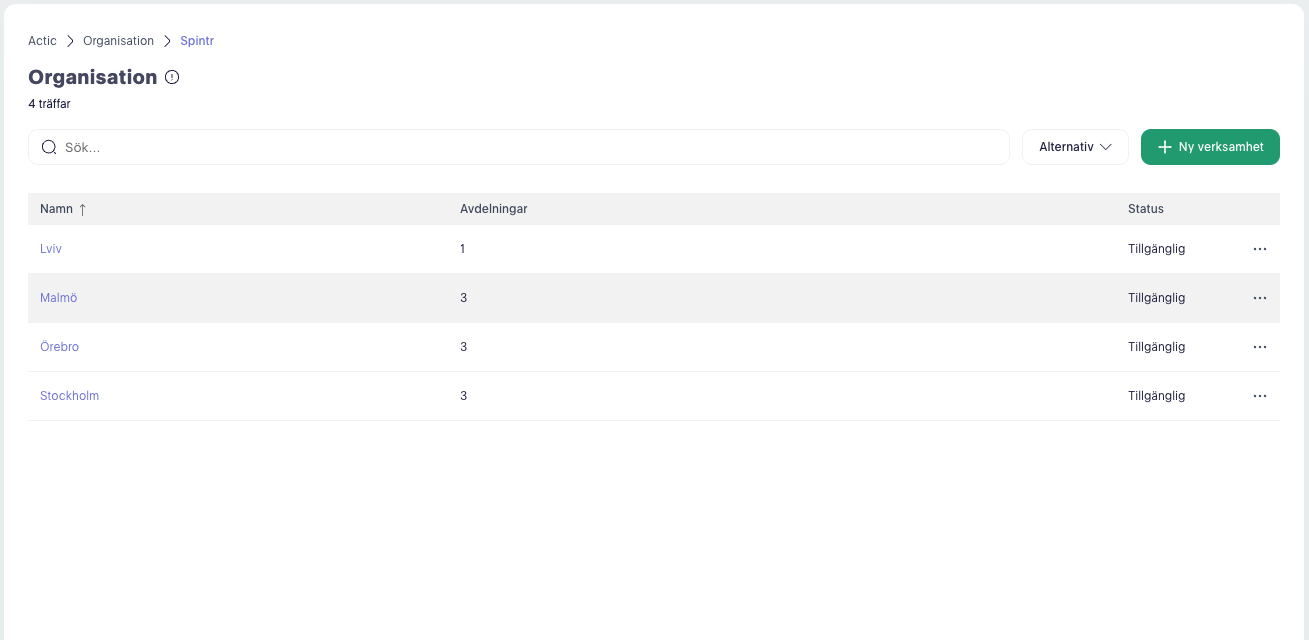
Task: Click the Avdelningar column header
Action: 493,209
